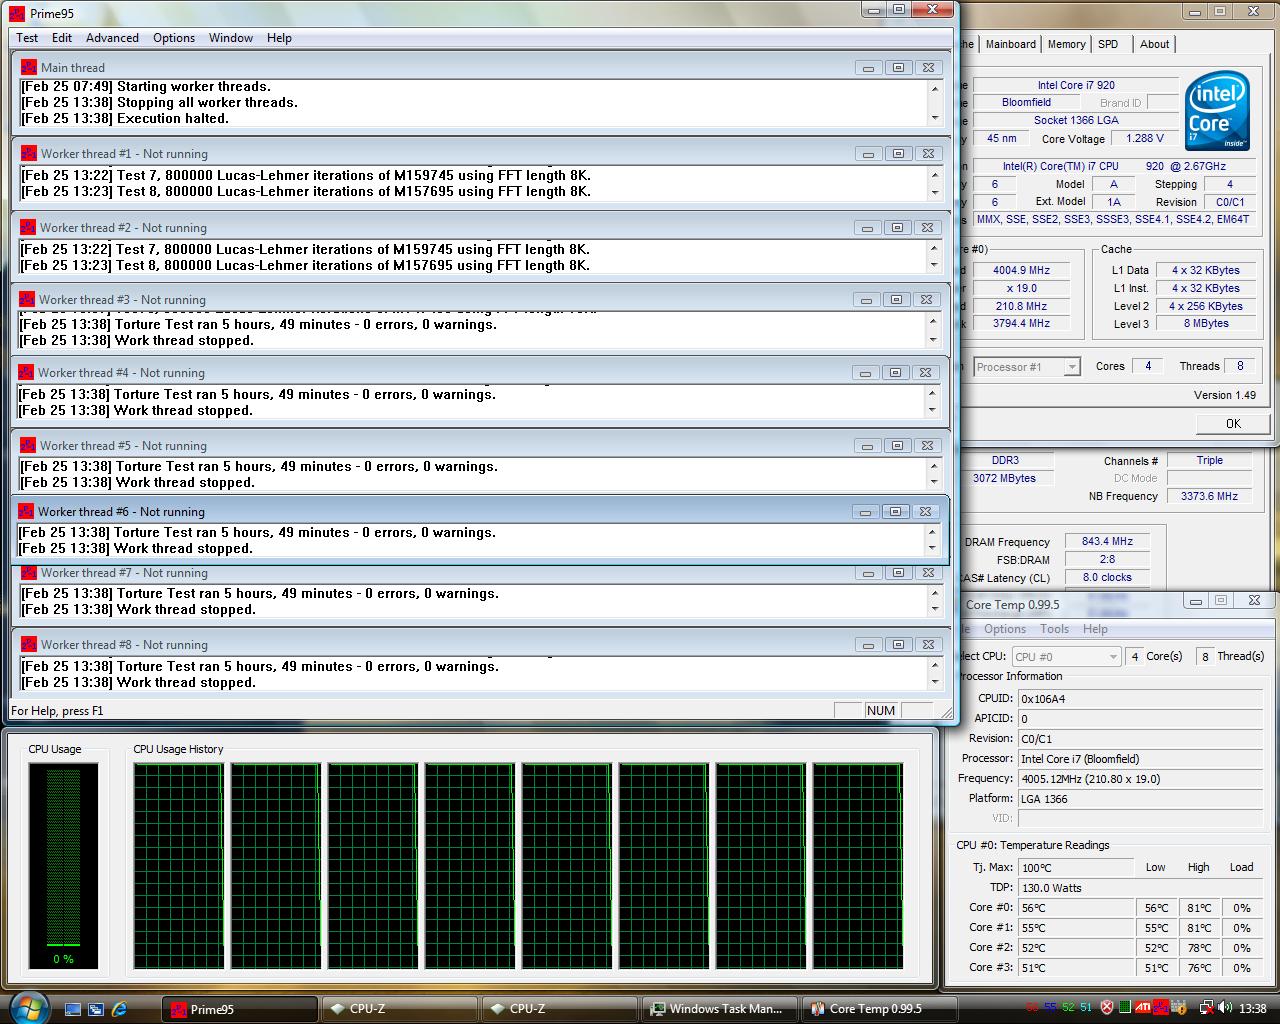The height and width of the screenshot is (1024, 1280).
Task: Open the Help menu in Prime95
Action: pos(279,38)
